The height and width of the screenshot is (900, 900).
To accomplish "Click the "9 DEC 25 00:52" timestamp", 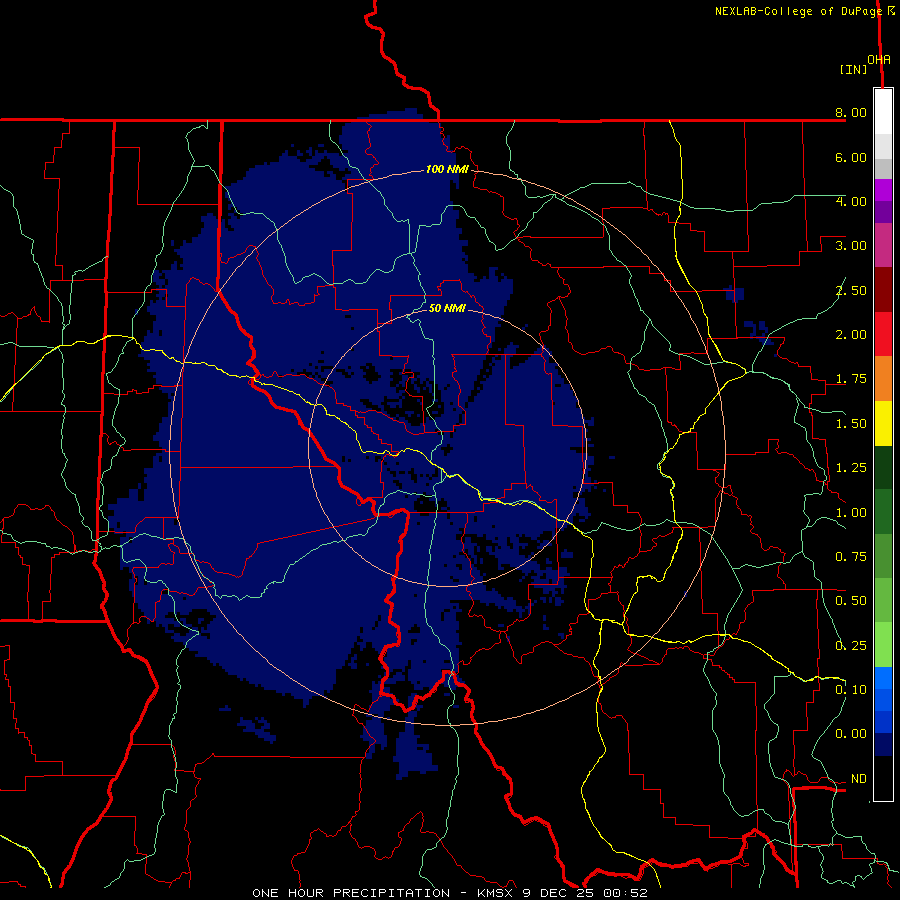I will point(585,893).
